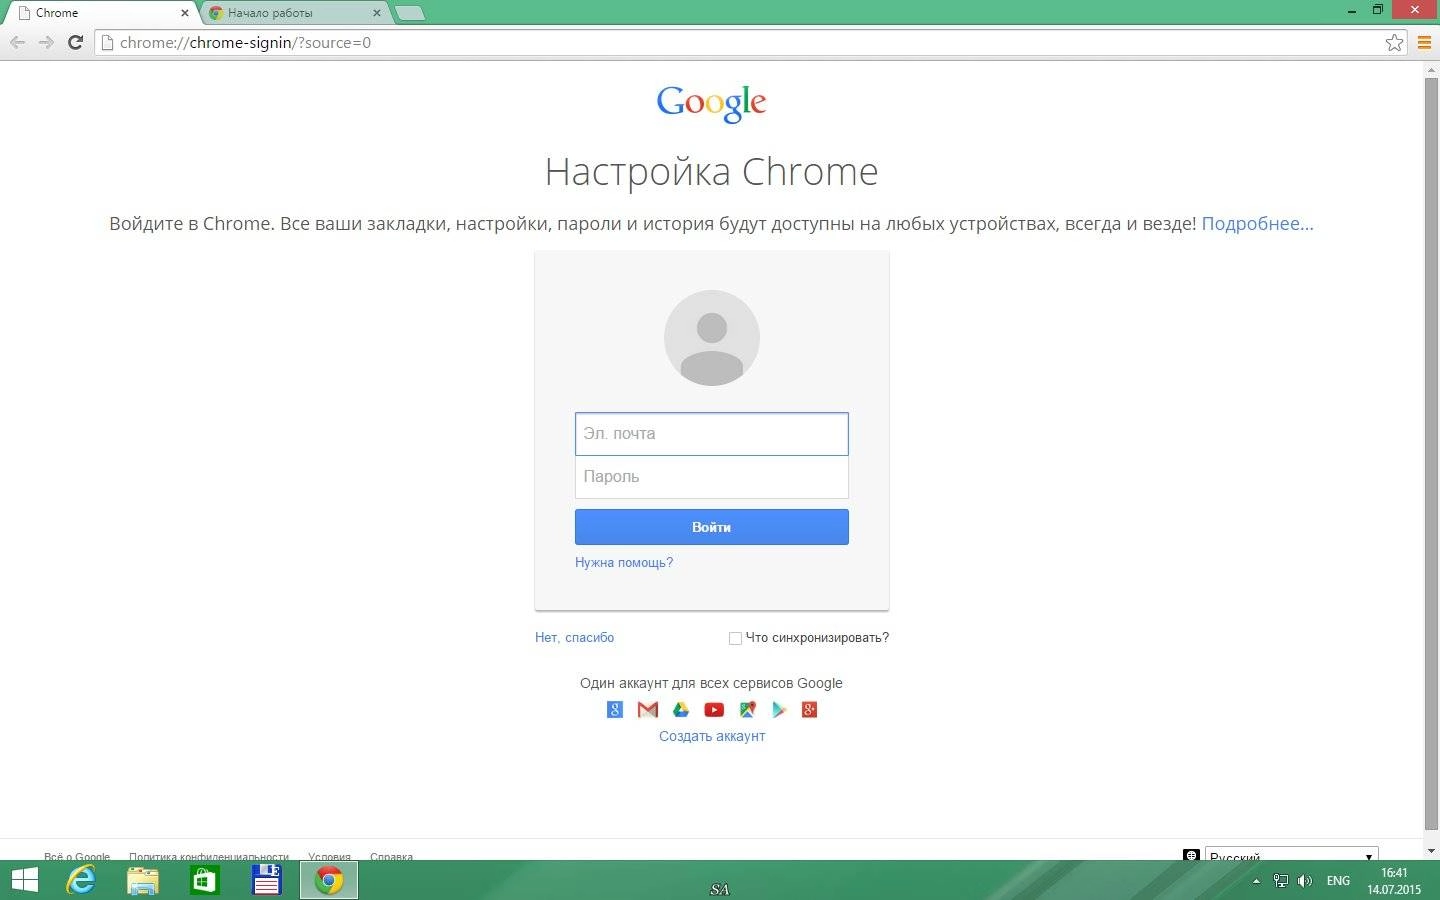The height and width of the screenshot is (900, 1440).
Task: Open the "Справка" footer link
Action: pos(391,856)
